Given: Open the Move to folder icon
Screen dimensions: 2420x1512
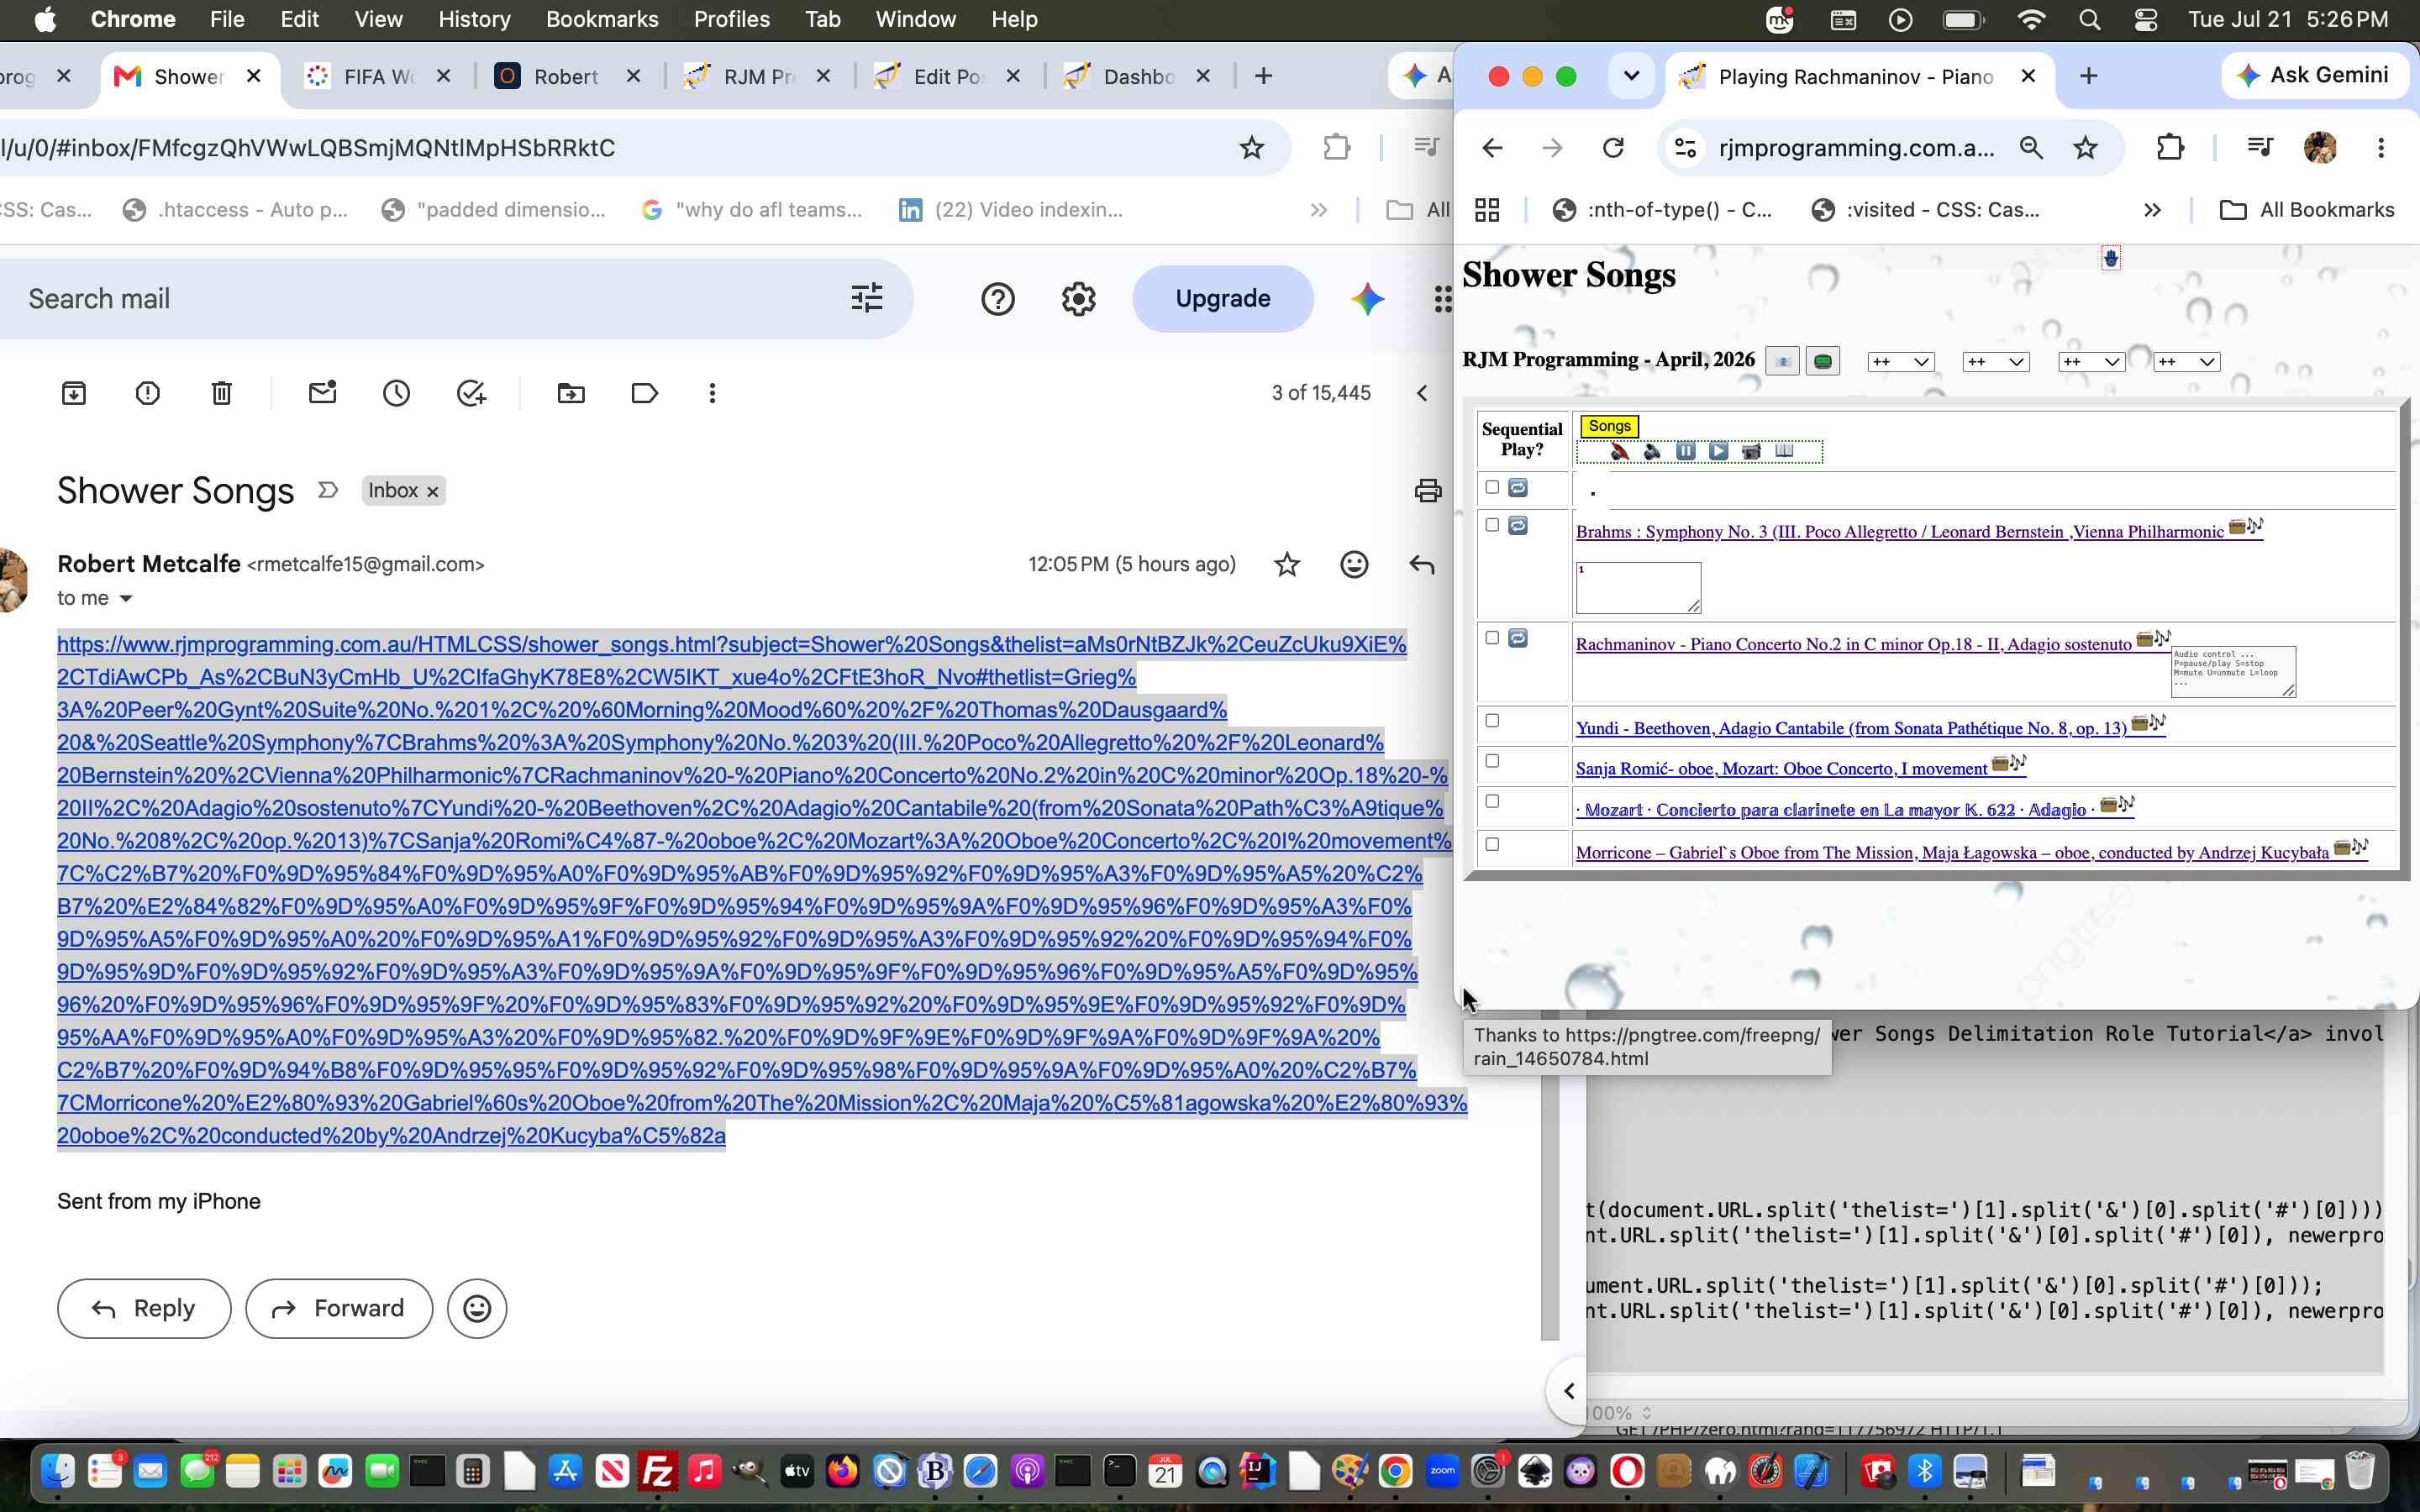Looking at the screenshot, I should click(571, 393).
